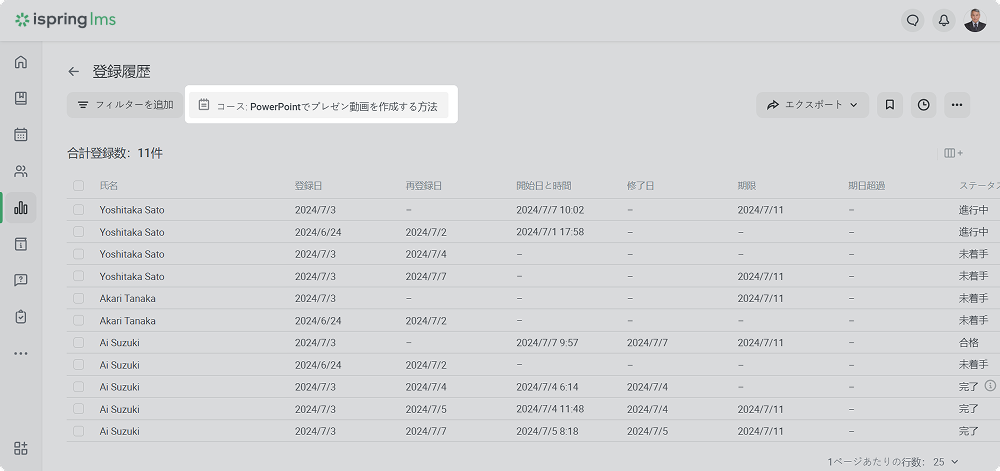Image resolution: width=1000 pixels, height=471 pixels.
Task: Open the notifications bell
Action: click(x=943, y=20)
